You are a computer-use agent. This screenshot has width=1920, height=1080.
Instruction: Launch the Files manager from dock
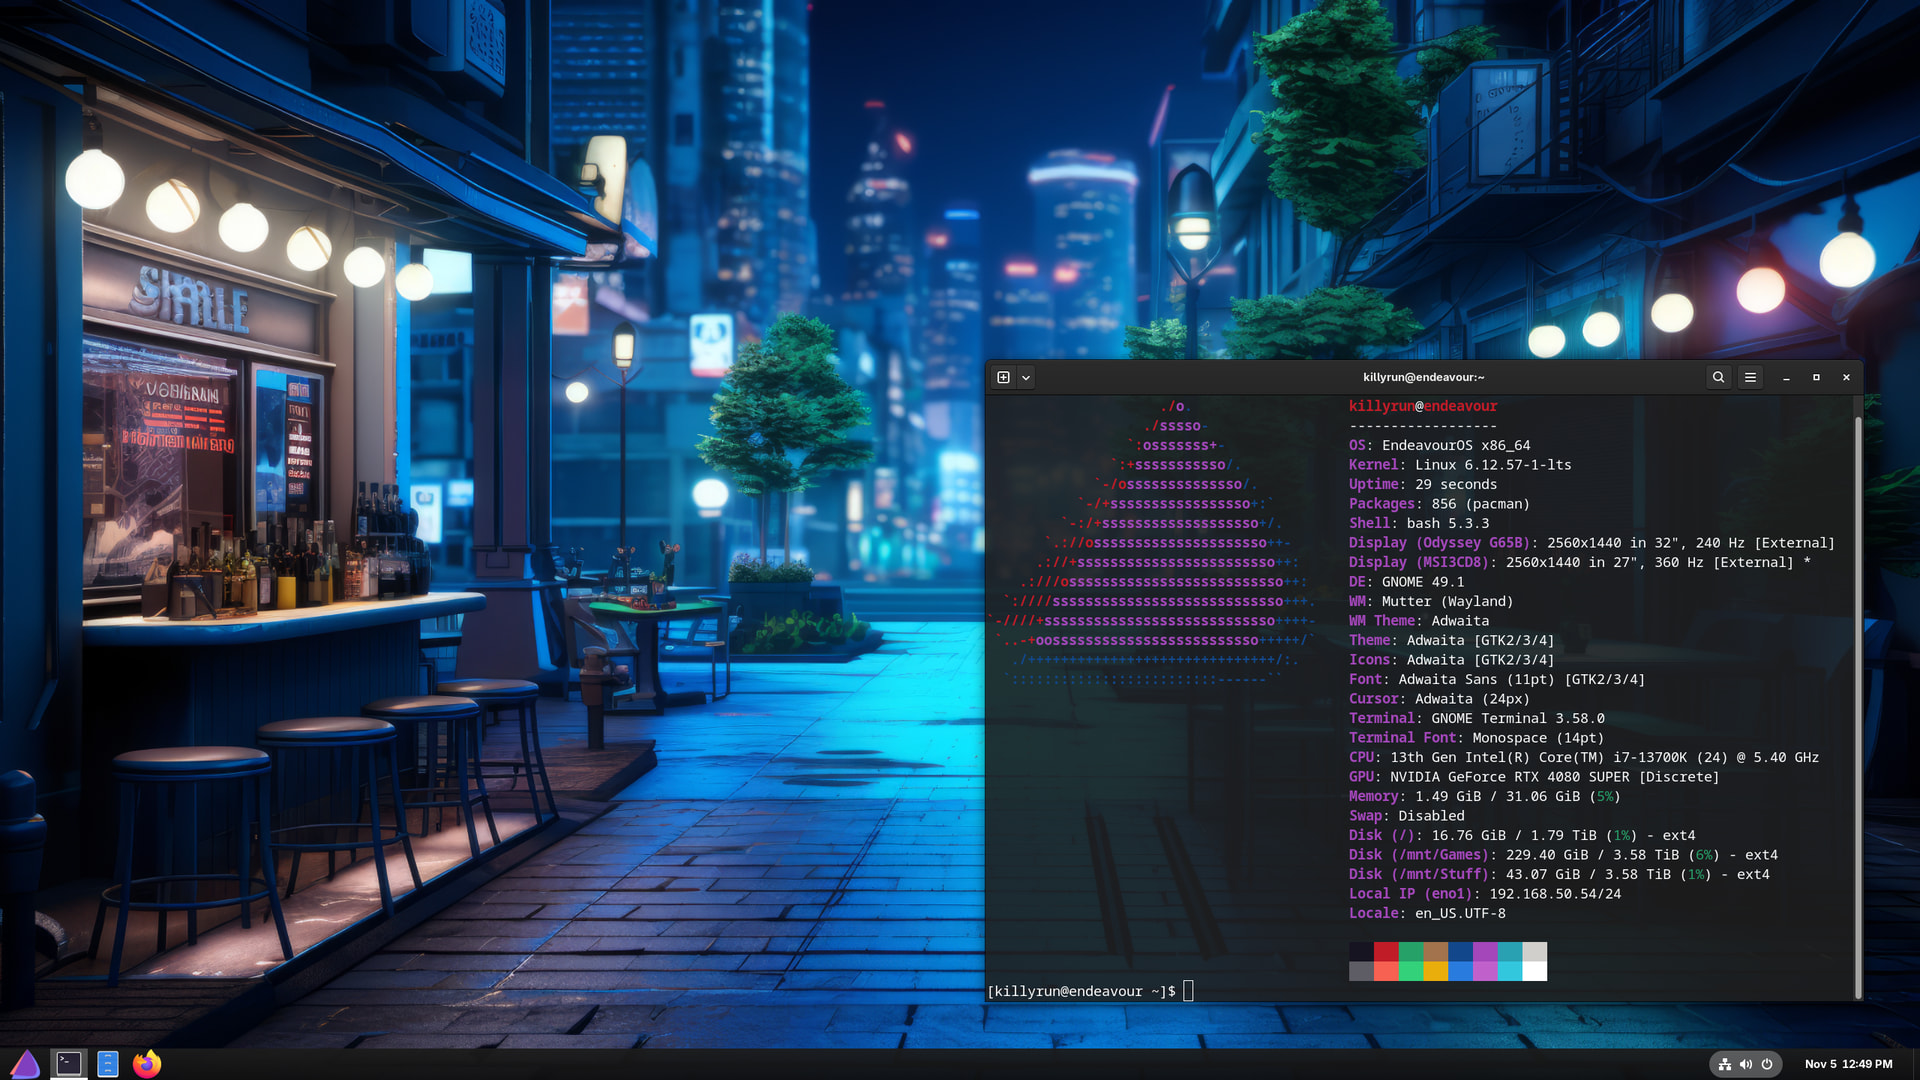108,1064
